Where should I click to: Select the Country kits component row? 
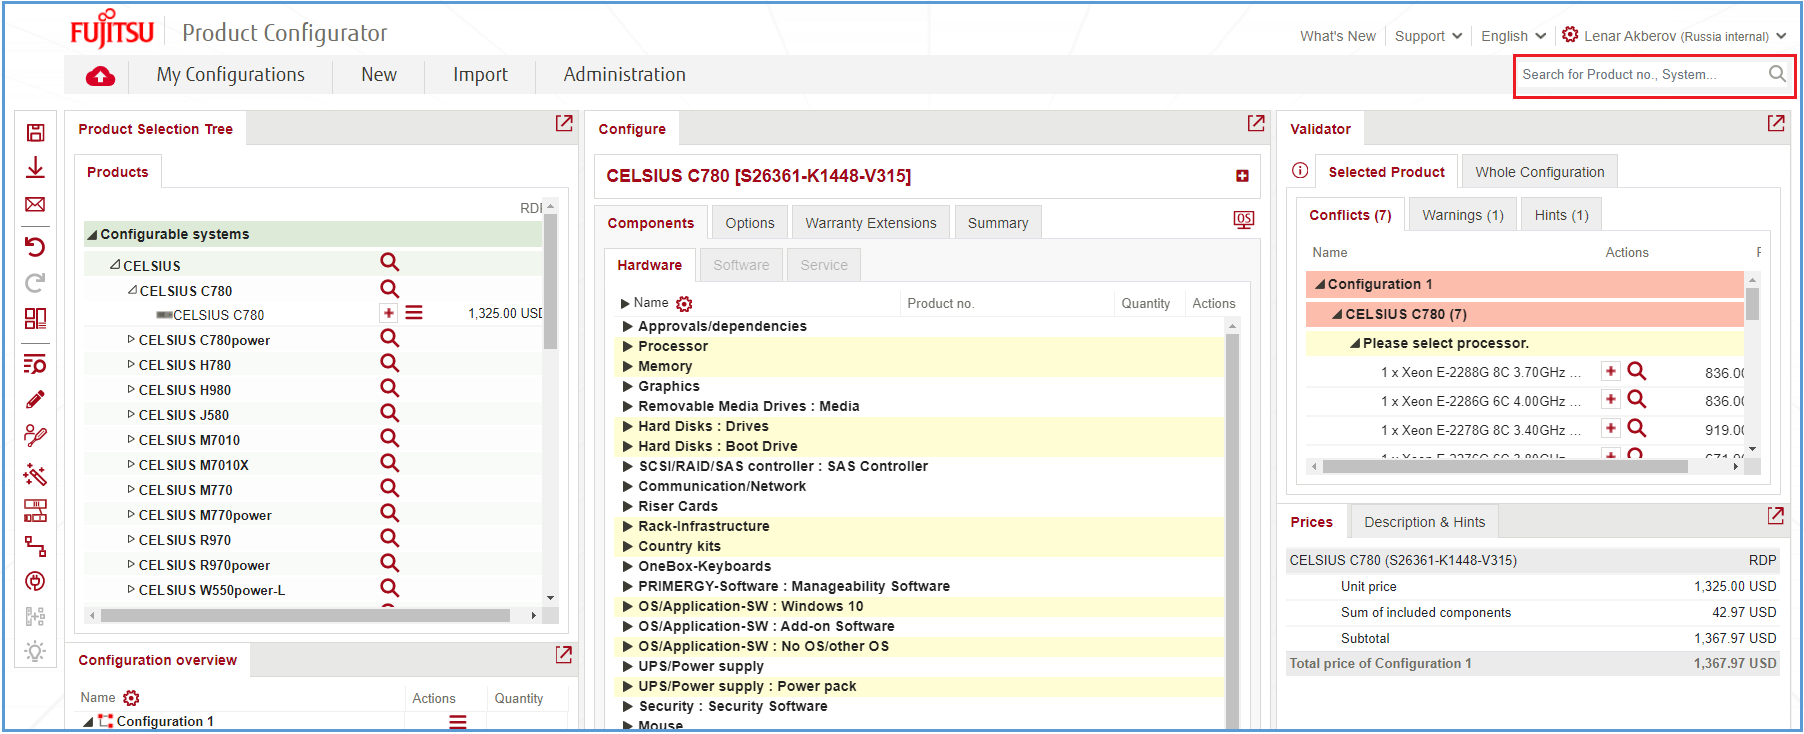pyautogui.click(x=918, y=546)
